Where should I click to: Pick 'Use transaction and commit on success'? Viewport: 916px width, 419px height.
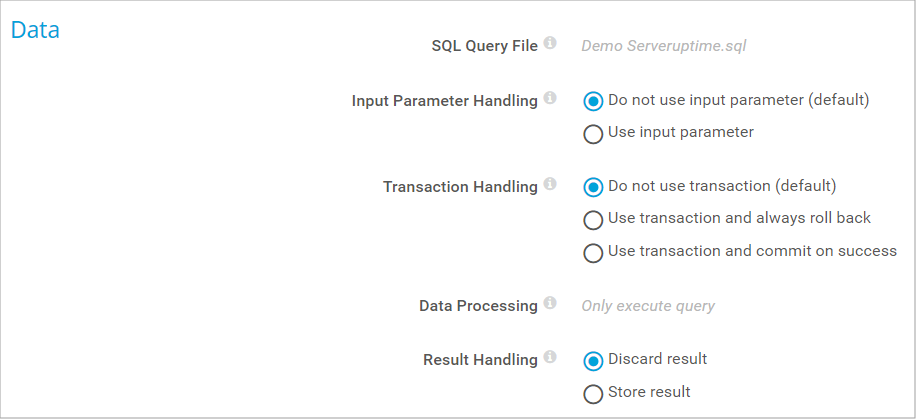click(593, 252)
